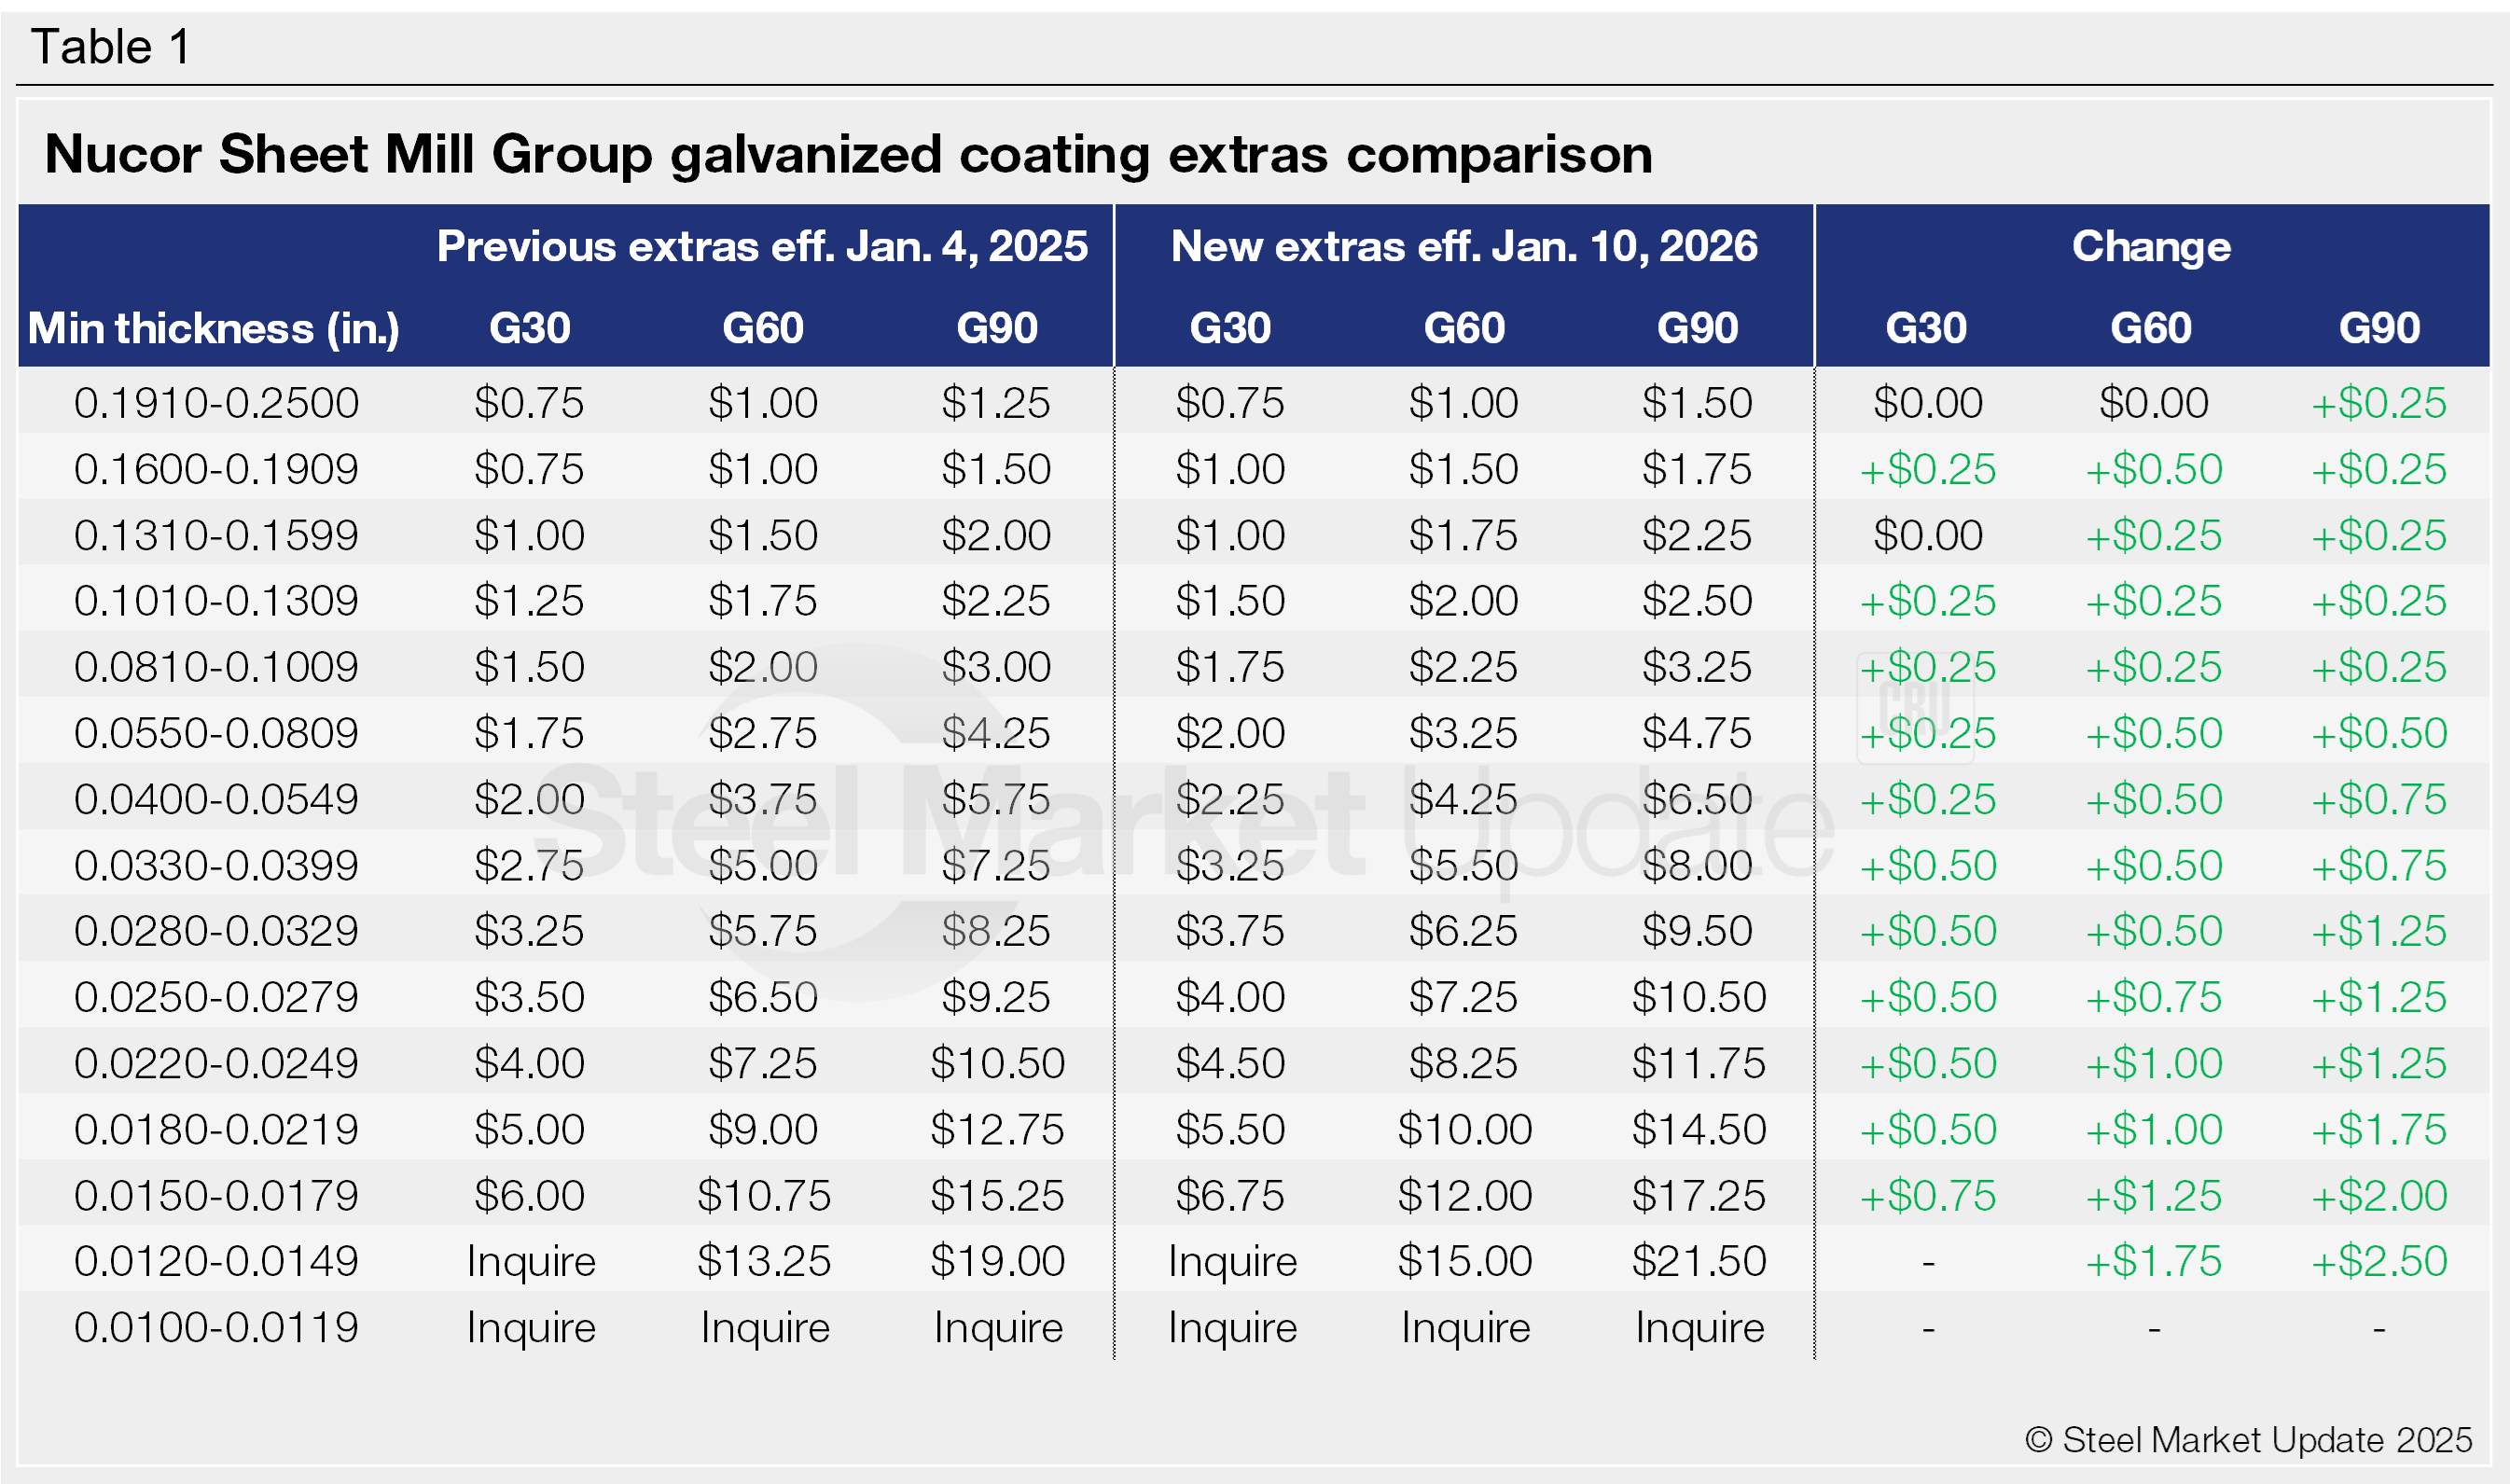The height and width of the screenshot is (1484, 2510).
Task: Click the Steel Market Update 2025 copyright text
Action: coord(2248,1440)
